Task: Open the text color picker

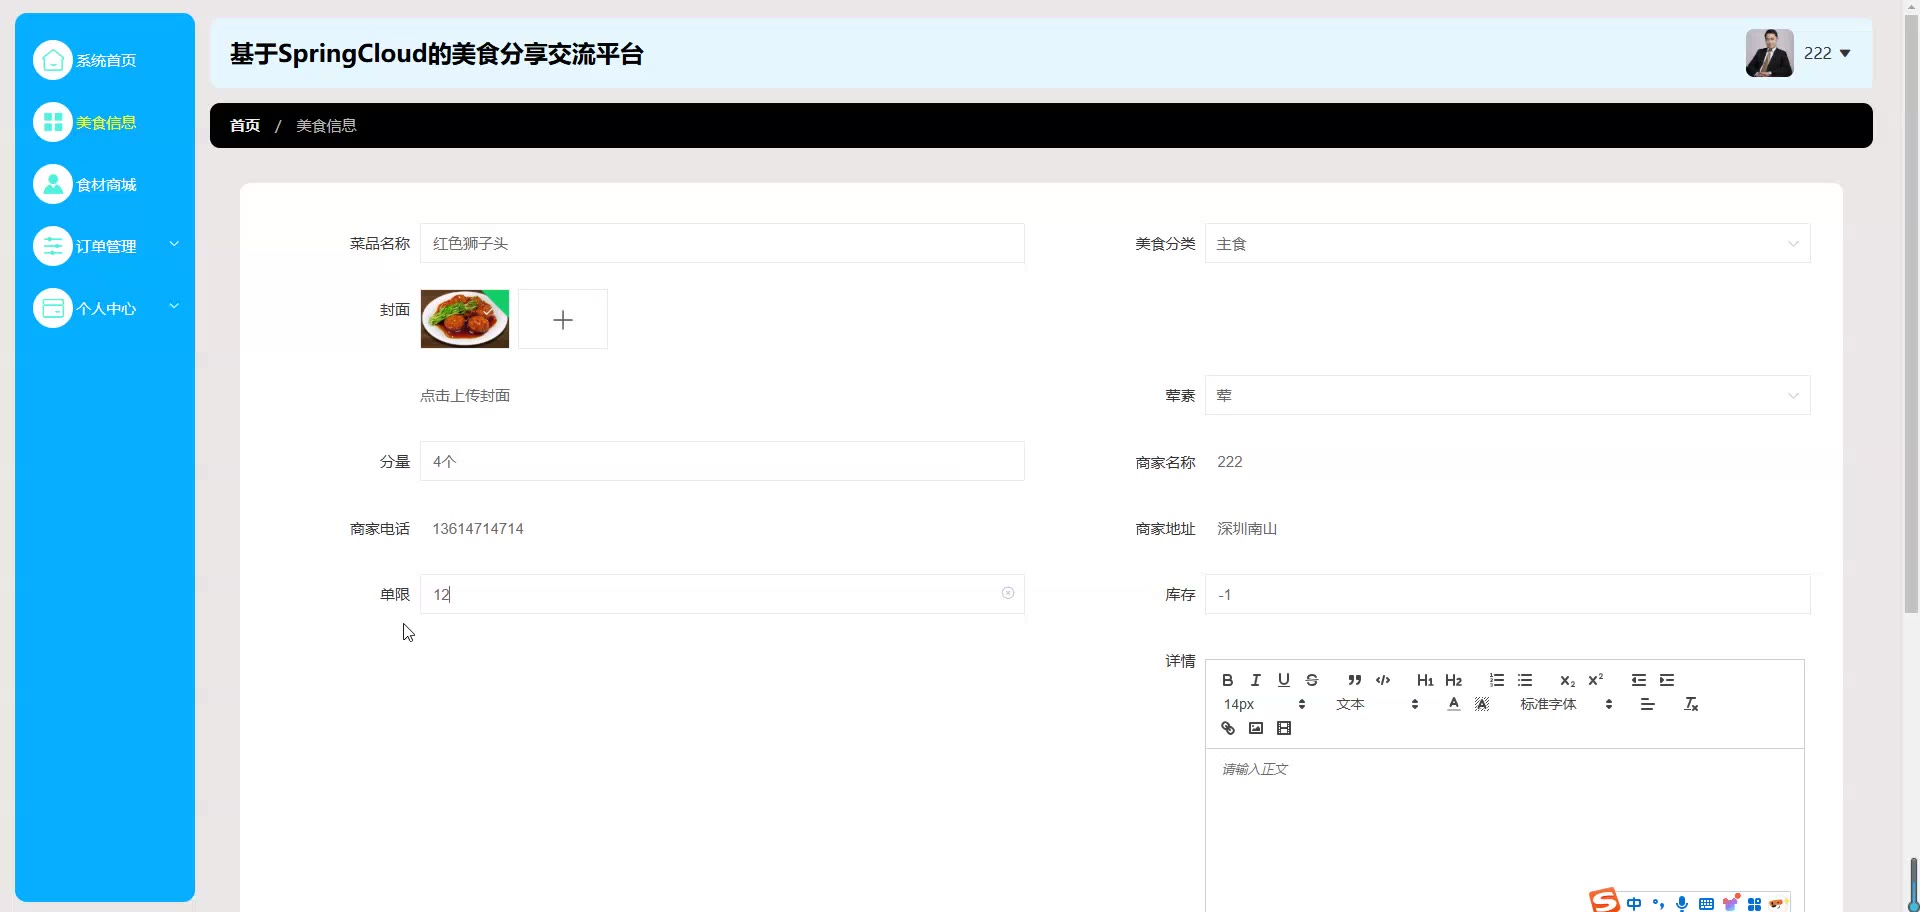Action: pyautogui.click(x=1454, y=704)
